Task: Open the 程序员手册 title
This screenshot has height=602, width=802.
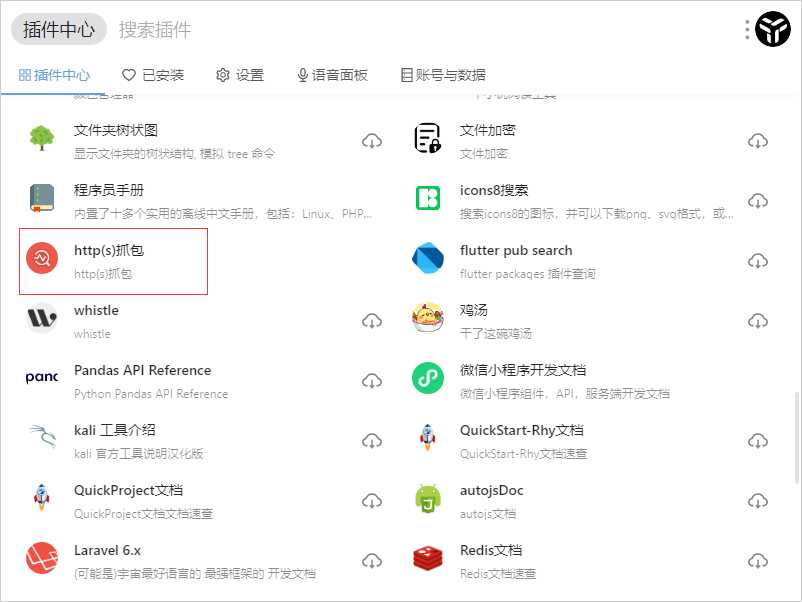Action: [109, 190]
